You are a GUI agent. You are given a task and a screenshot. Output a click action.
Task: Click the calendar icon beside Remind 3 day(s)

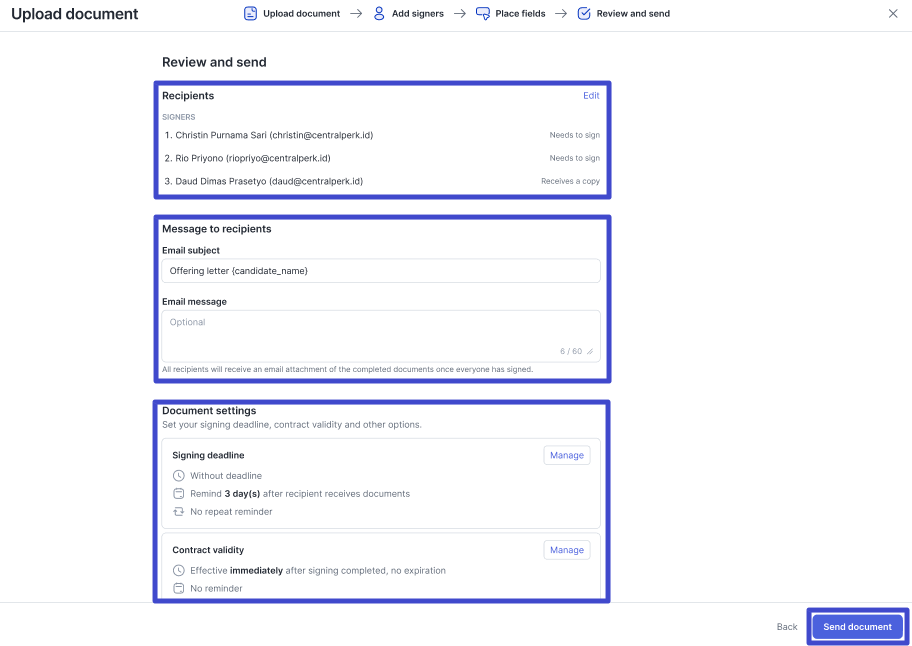pyautogui.click(x=179, y=494)
